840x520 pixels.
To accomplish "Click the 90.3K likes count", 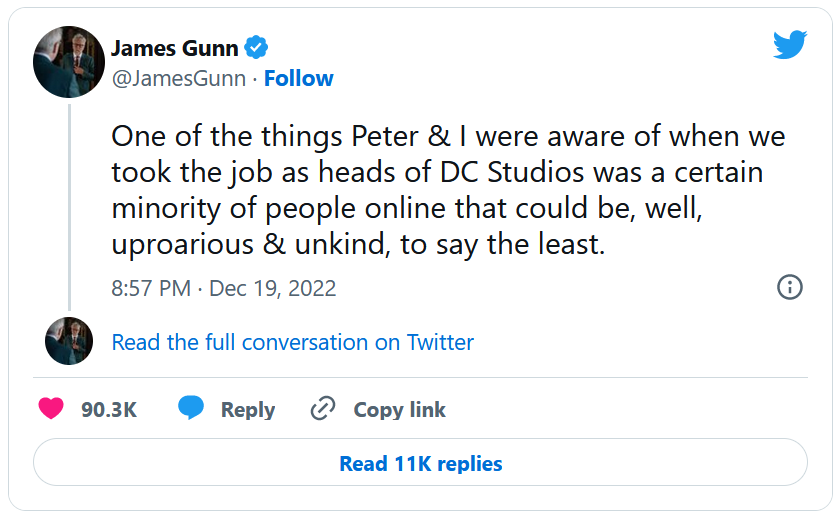I will pyautogui.click(x=108, y=410).
